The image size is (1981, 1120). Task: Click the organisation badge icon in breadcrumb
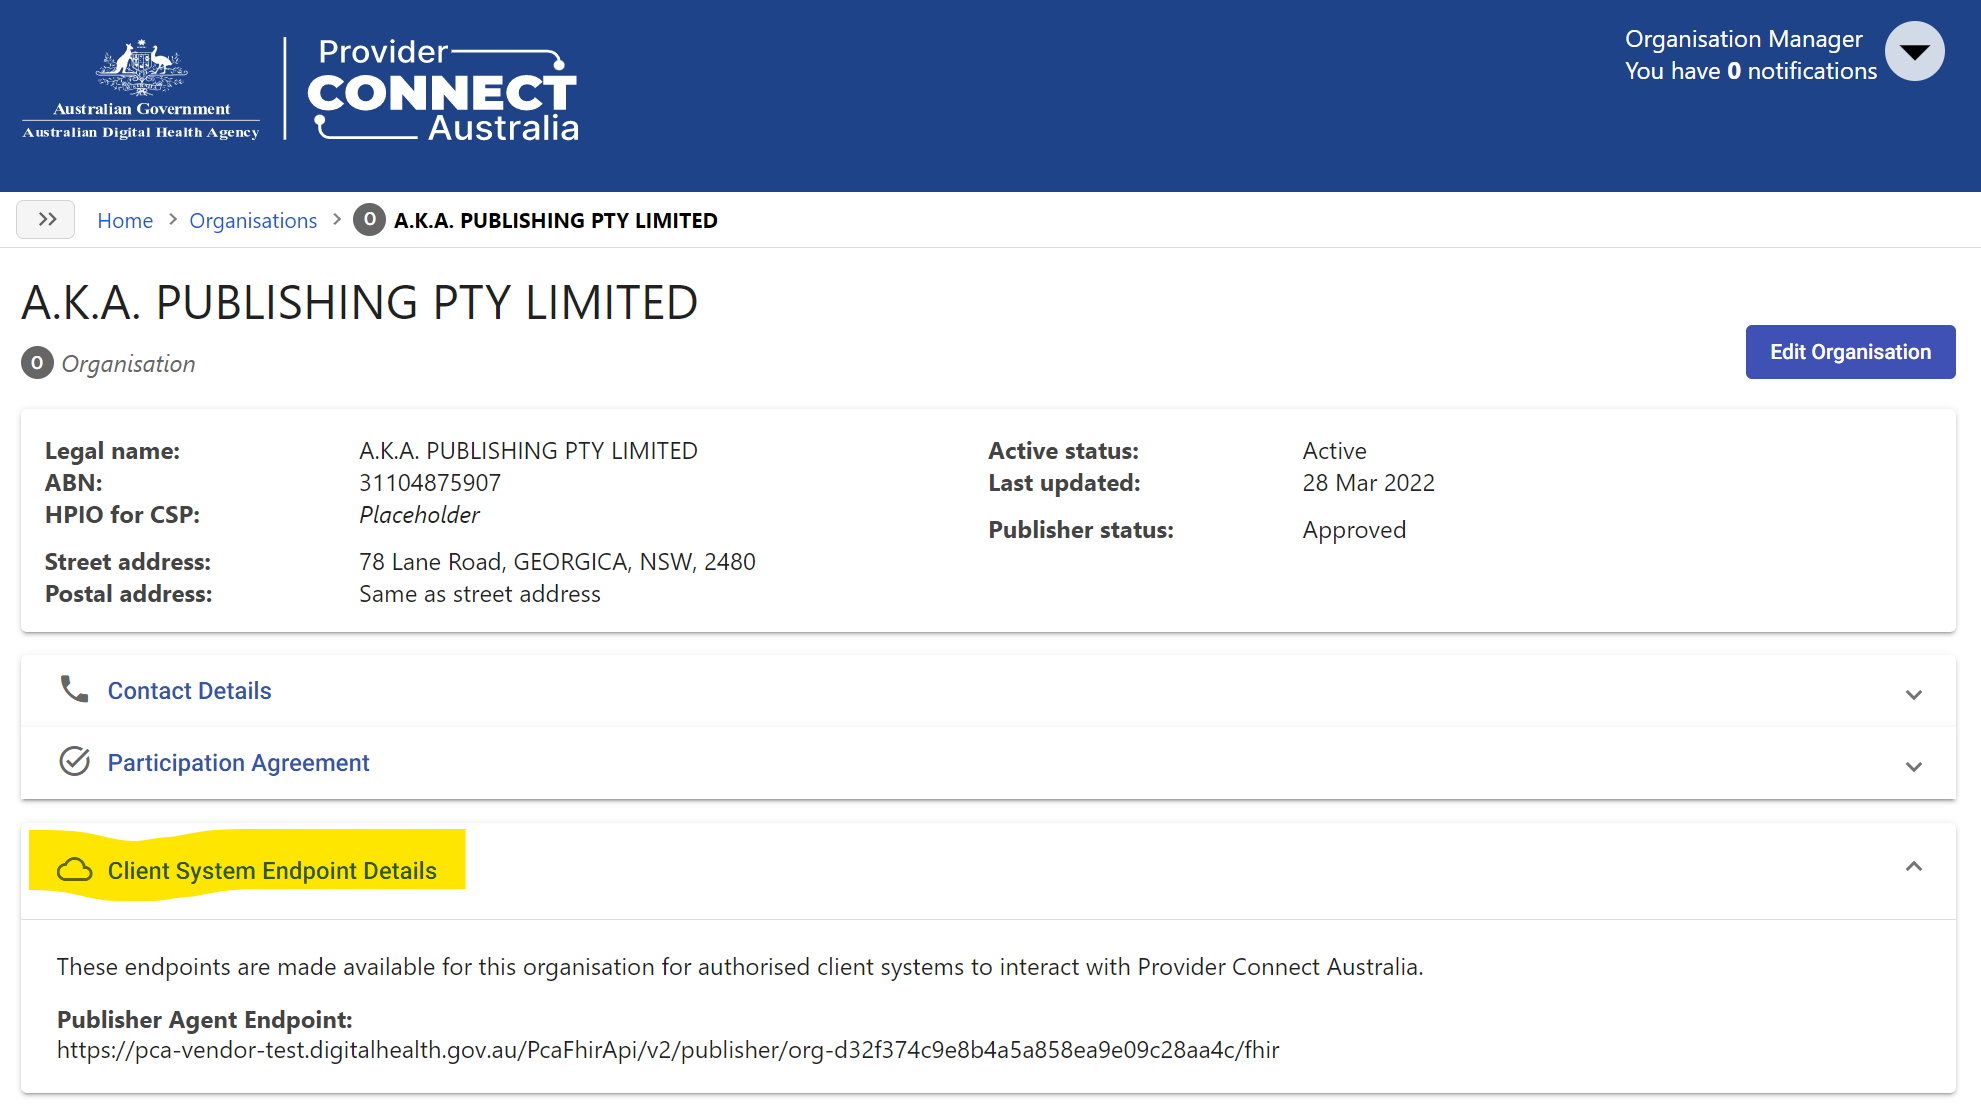(x=369, y=220)
